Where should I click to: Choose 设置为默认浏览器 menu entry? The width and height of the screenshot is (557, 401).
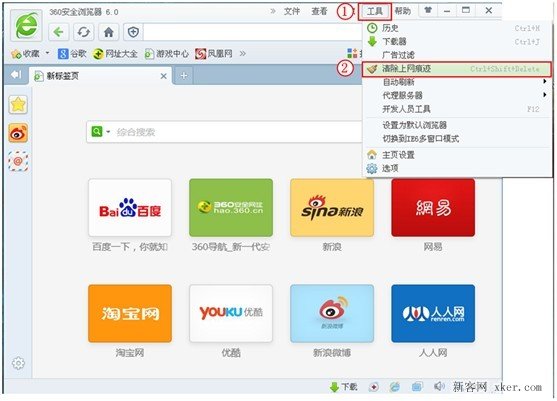click(458, 125)
